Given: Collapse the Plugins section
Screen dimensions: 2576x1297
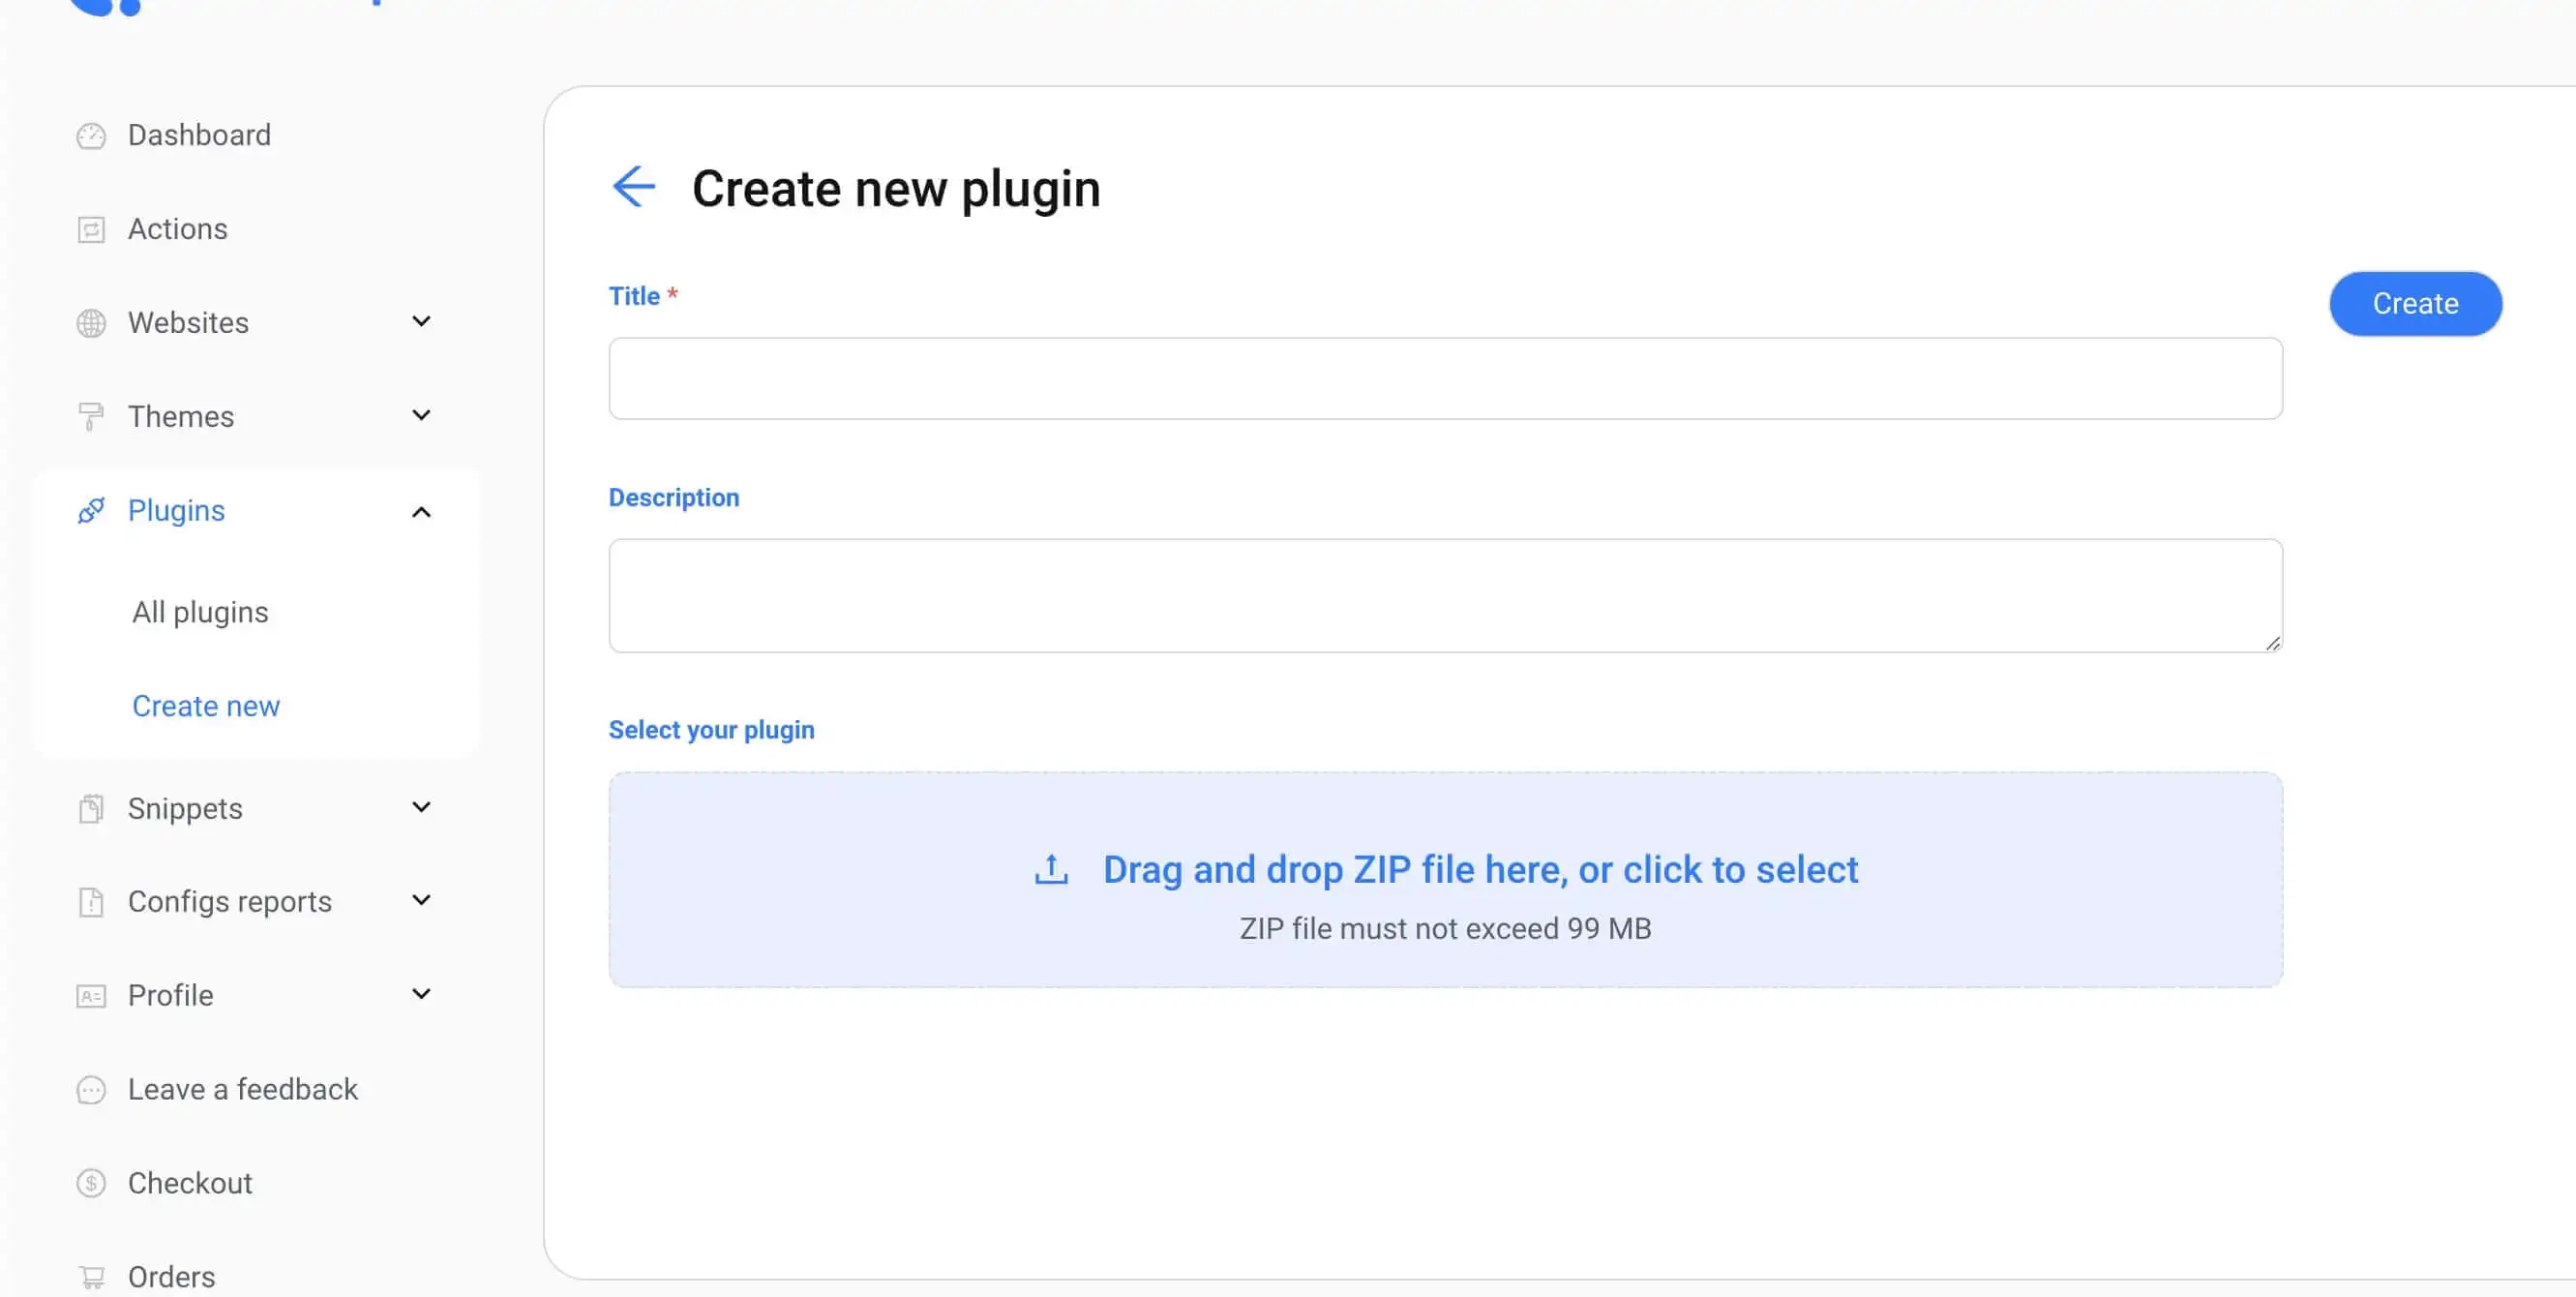Looking at the screenshot, I should click(x=421, y=510).
